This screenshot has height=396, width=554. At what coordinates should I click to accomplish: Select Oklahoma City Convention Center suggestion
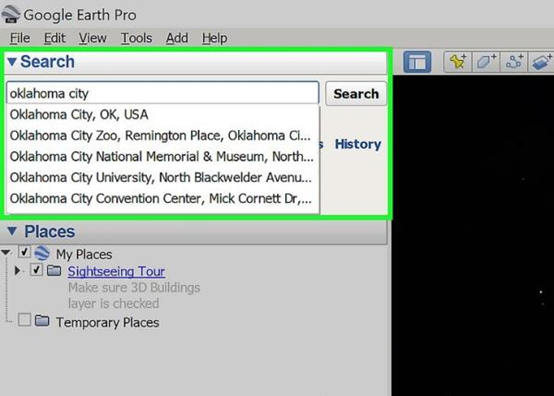pyautogui.click(x=163, y=199)
